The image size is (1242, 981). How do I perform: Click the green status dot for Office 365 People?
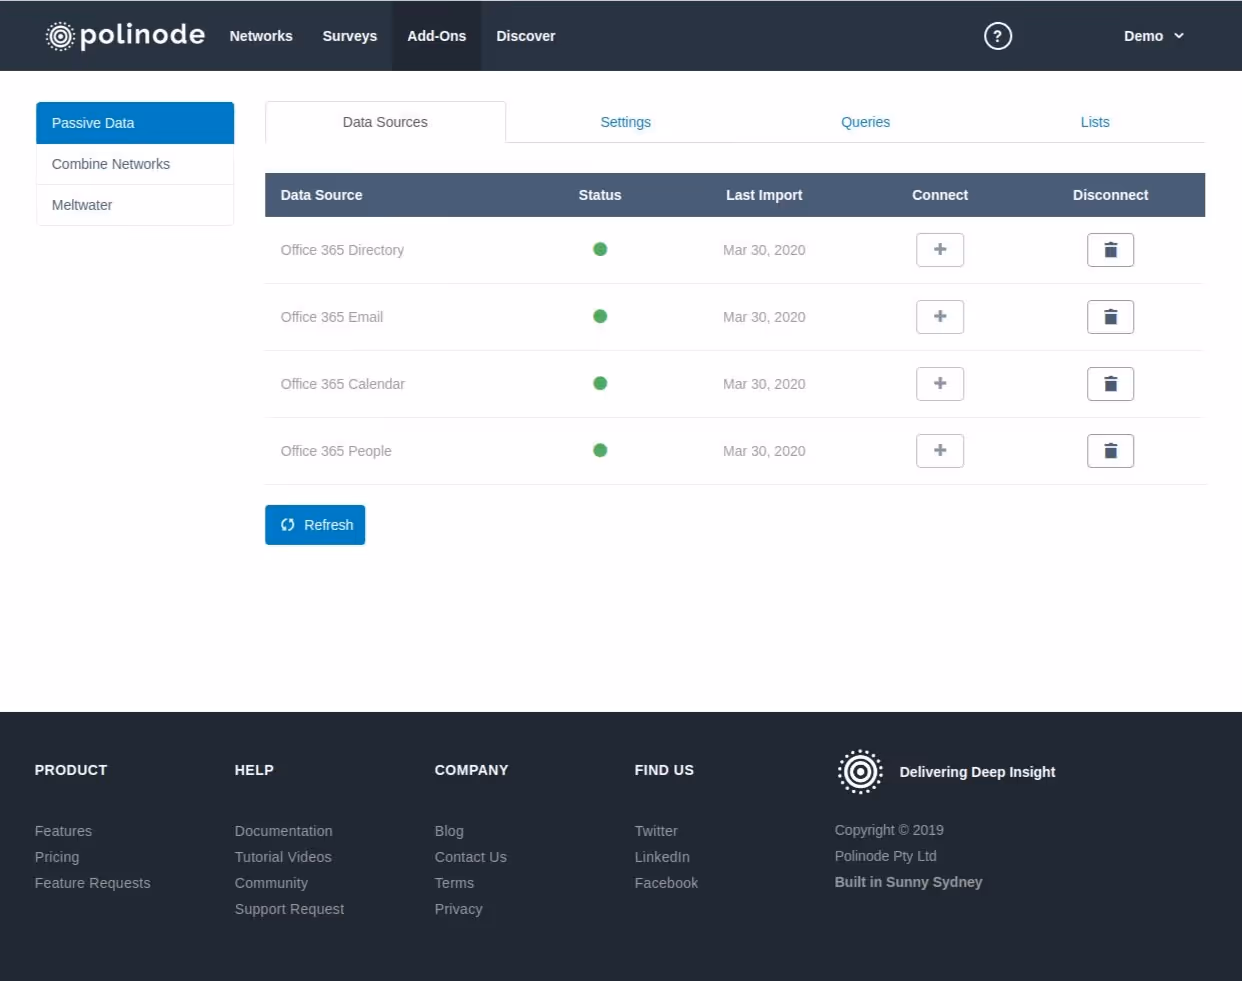[x=600, y=450]
